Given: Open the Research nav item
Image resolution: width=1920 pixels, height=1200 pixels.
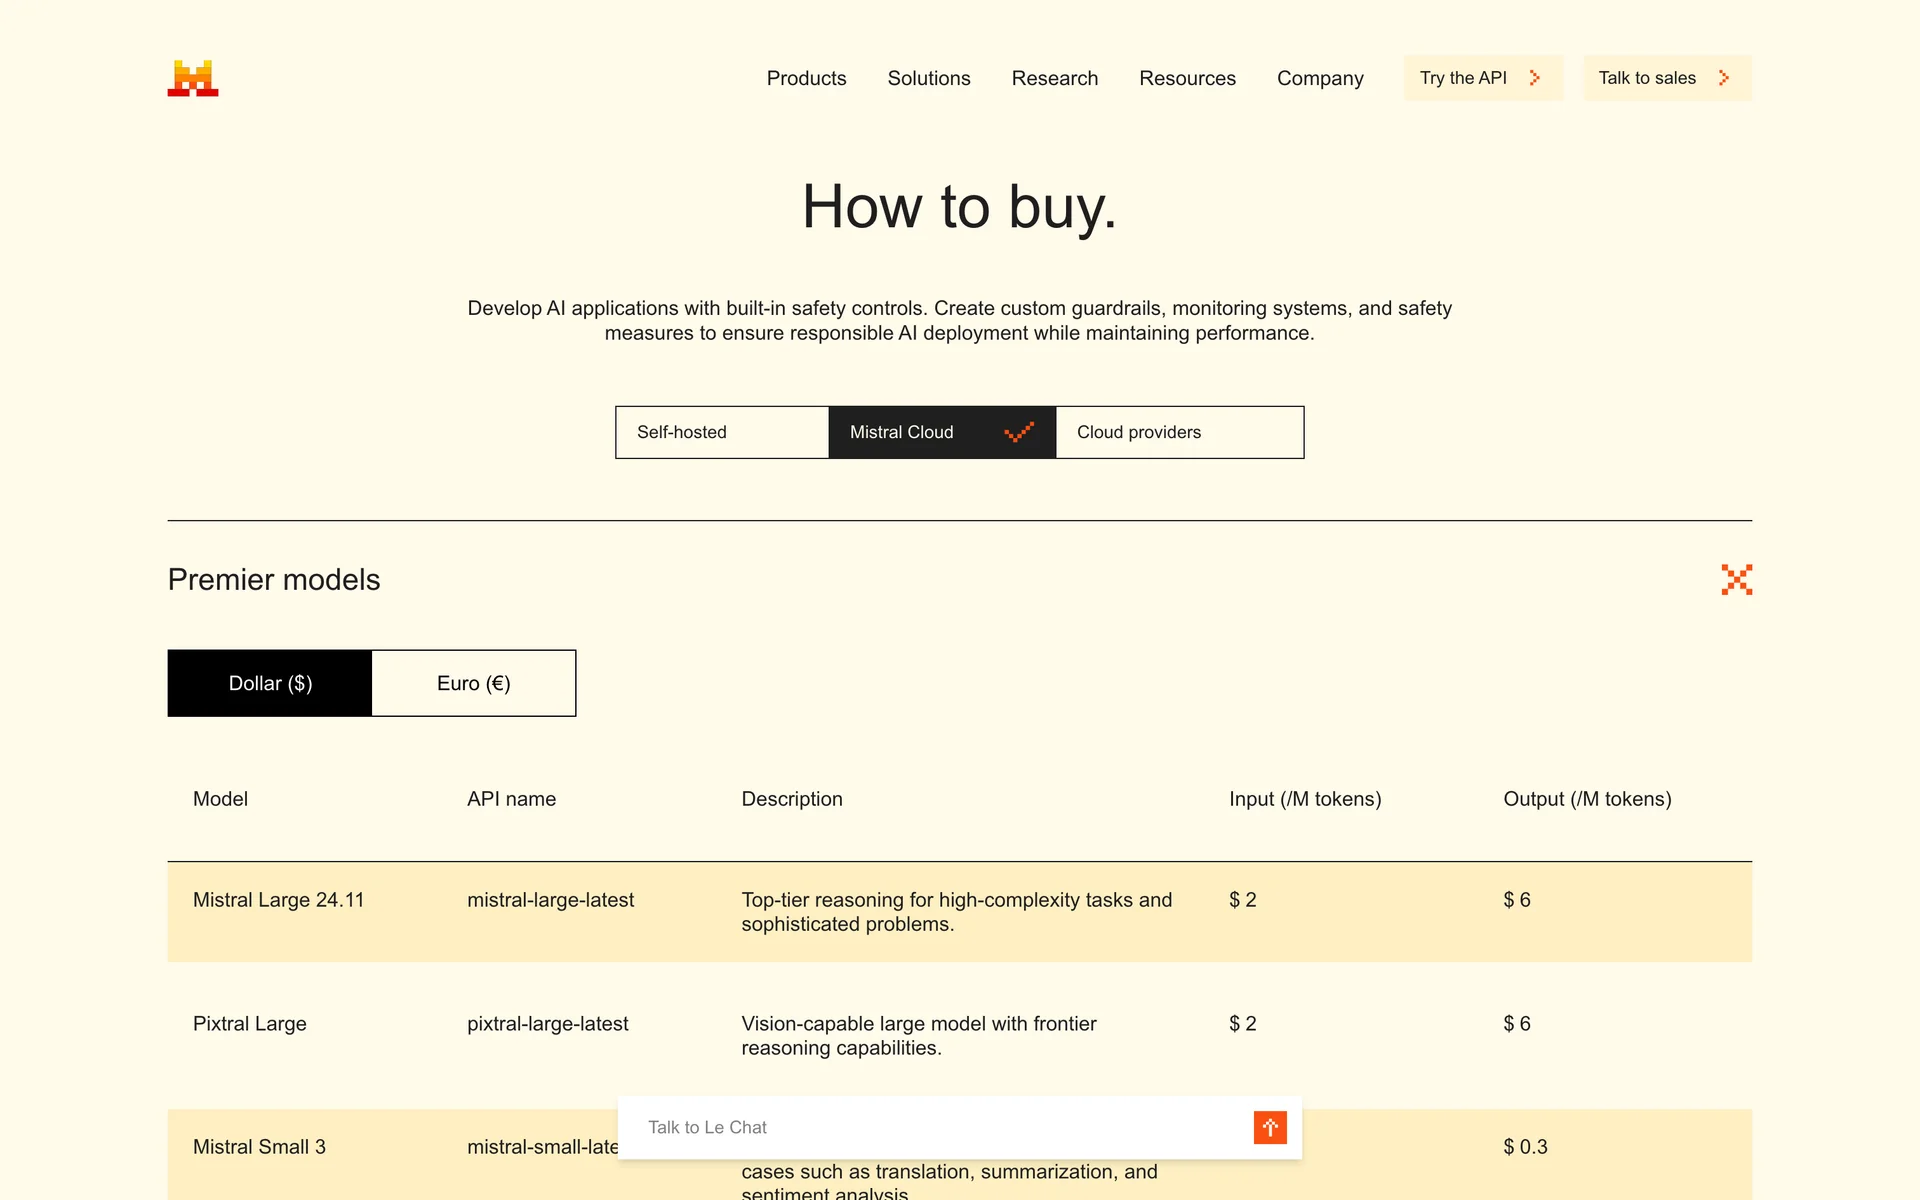Looking at the screenshot, I should point(1054,78).
